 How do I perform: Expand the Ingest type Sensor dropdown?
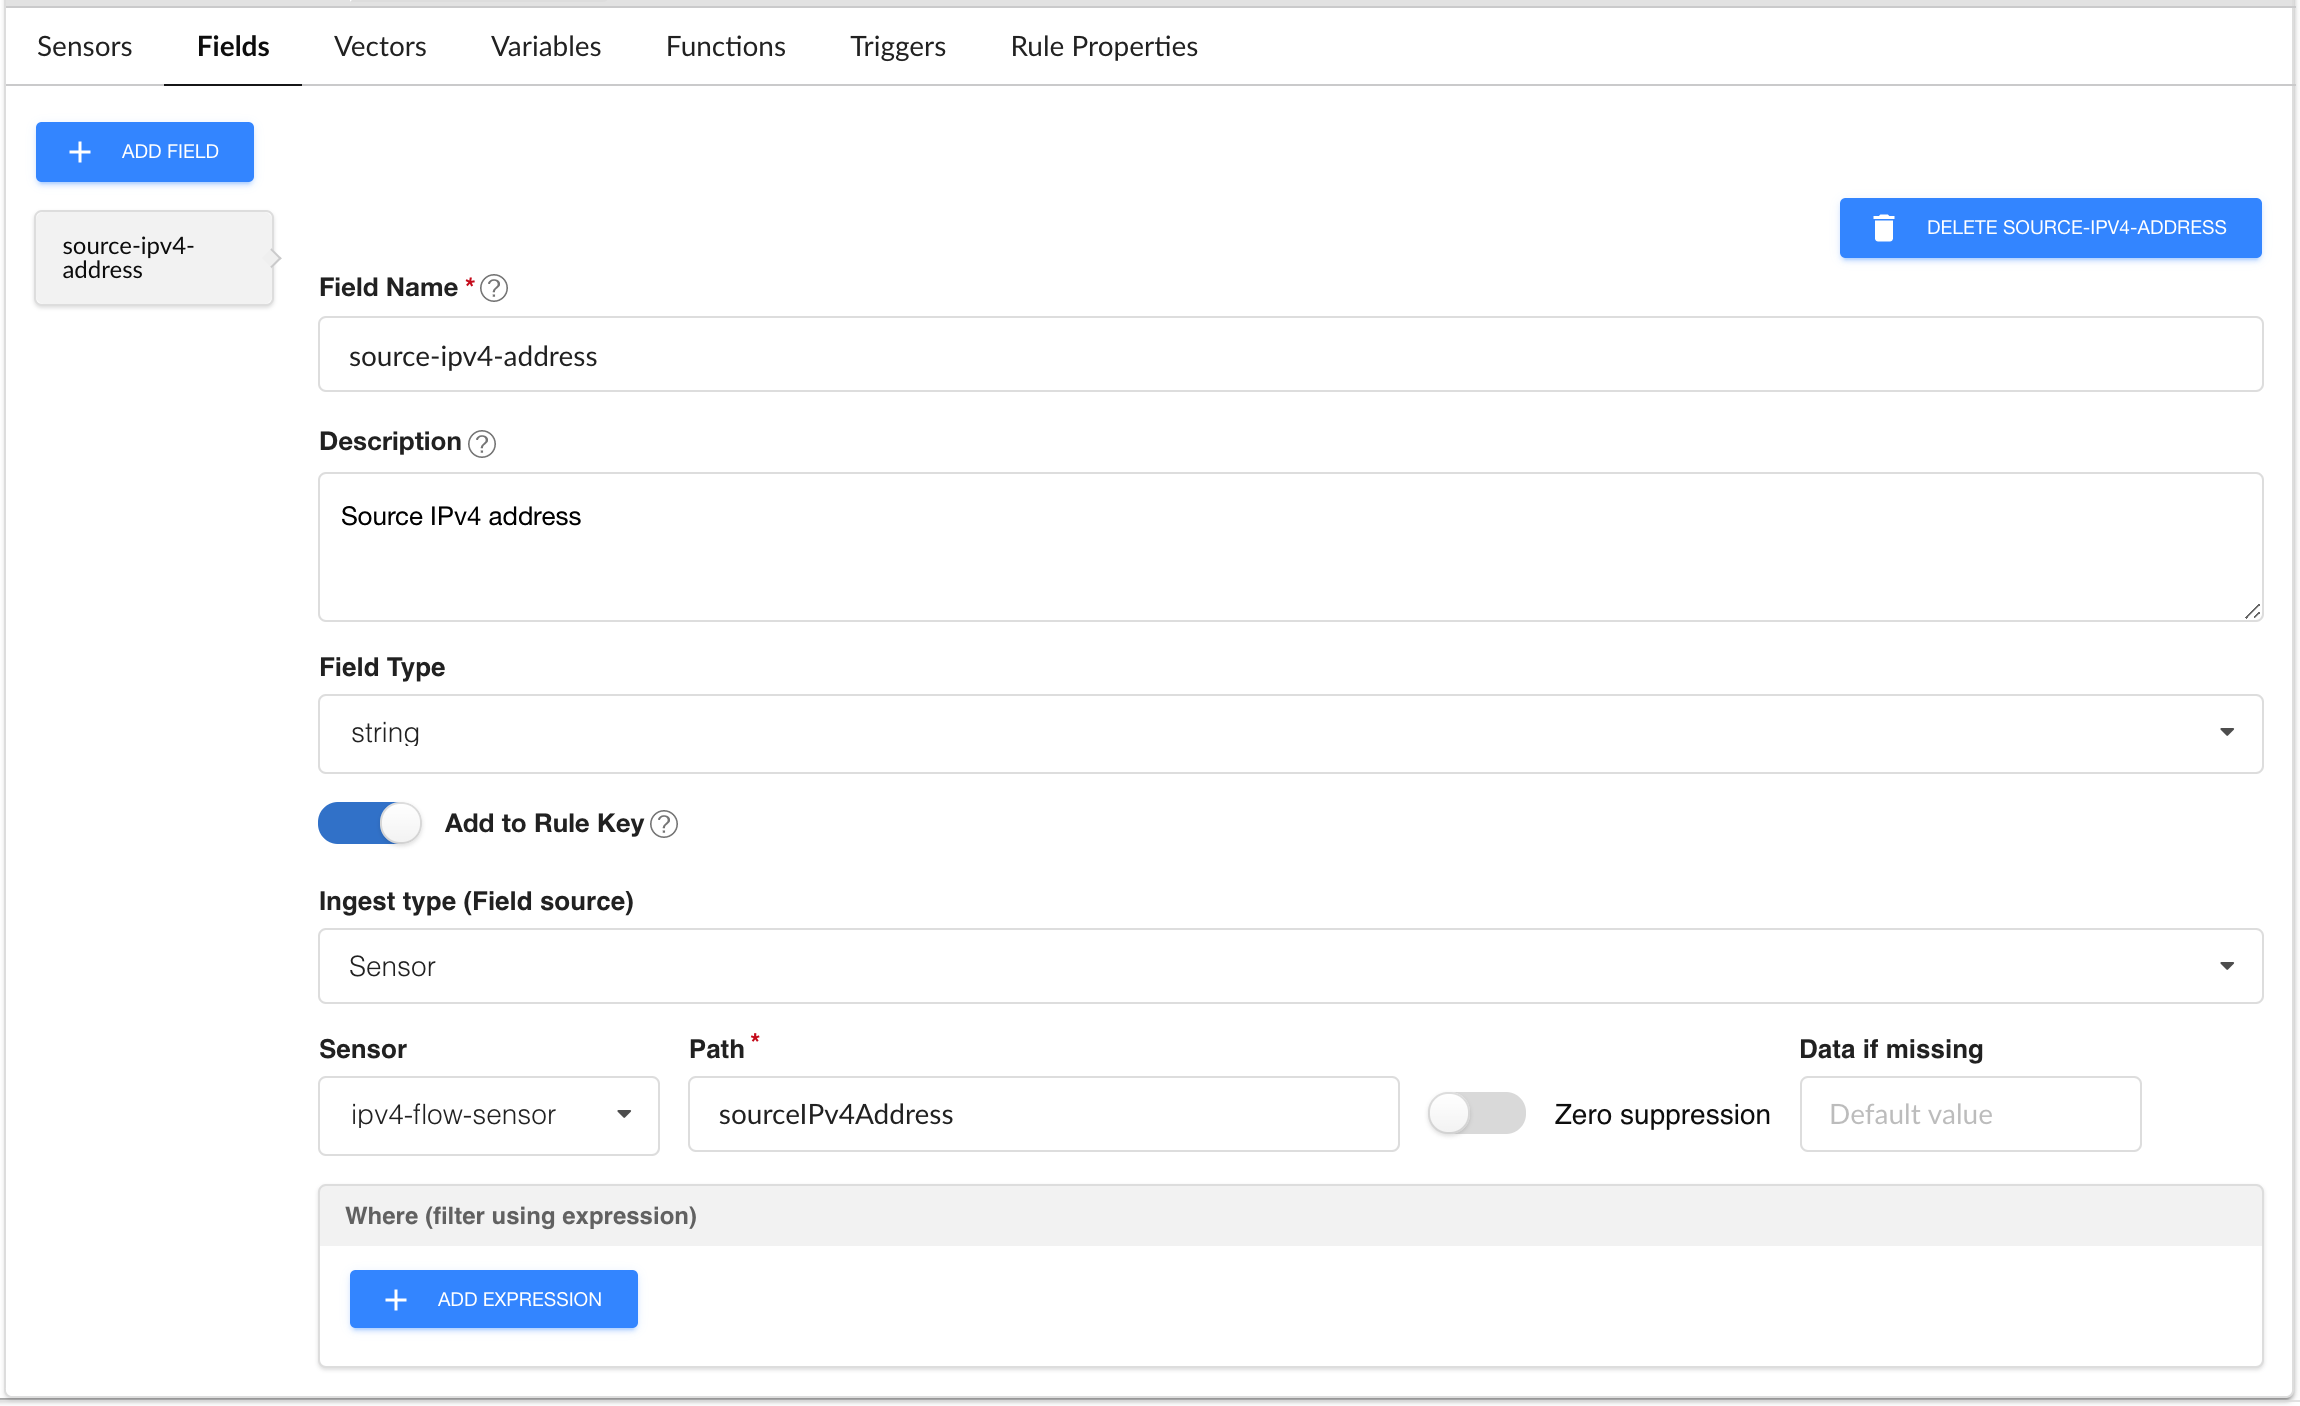tap(1290, 966)
